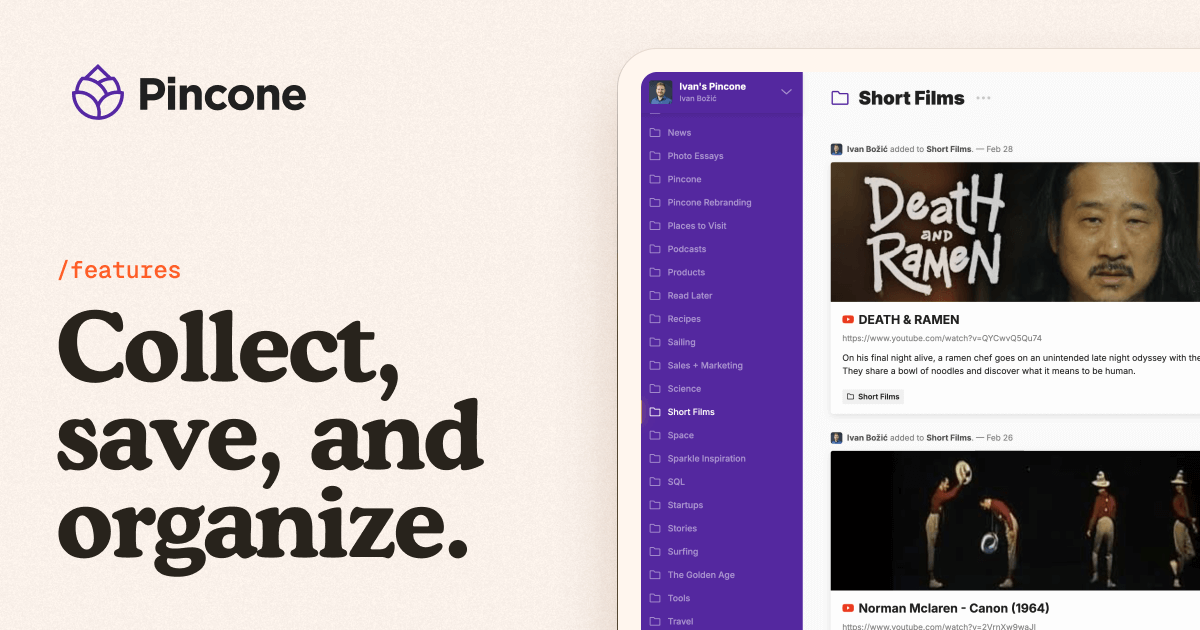Open the Photo Essays collection

tap(695, 156)
